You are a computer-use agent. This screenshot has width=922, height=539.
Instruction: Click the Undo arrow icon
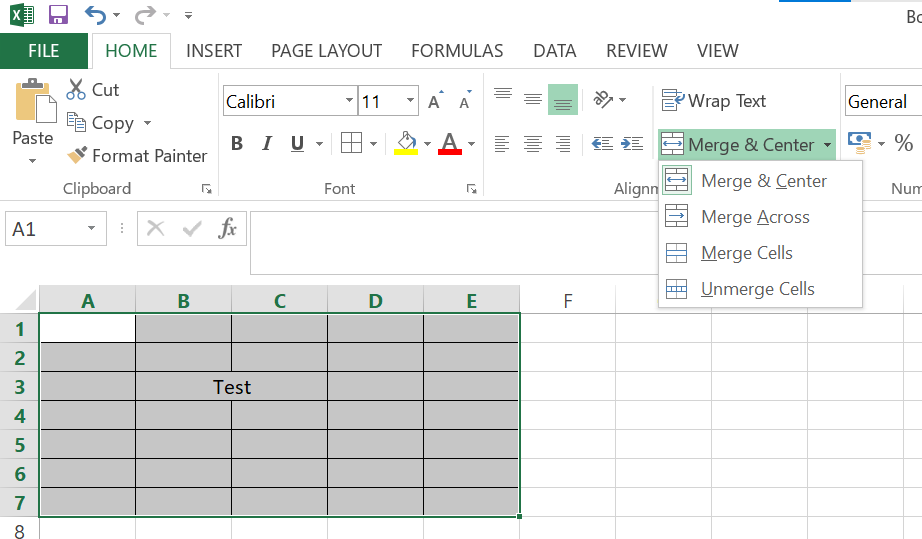point(95,15)
